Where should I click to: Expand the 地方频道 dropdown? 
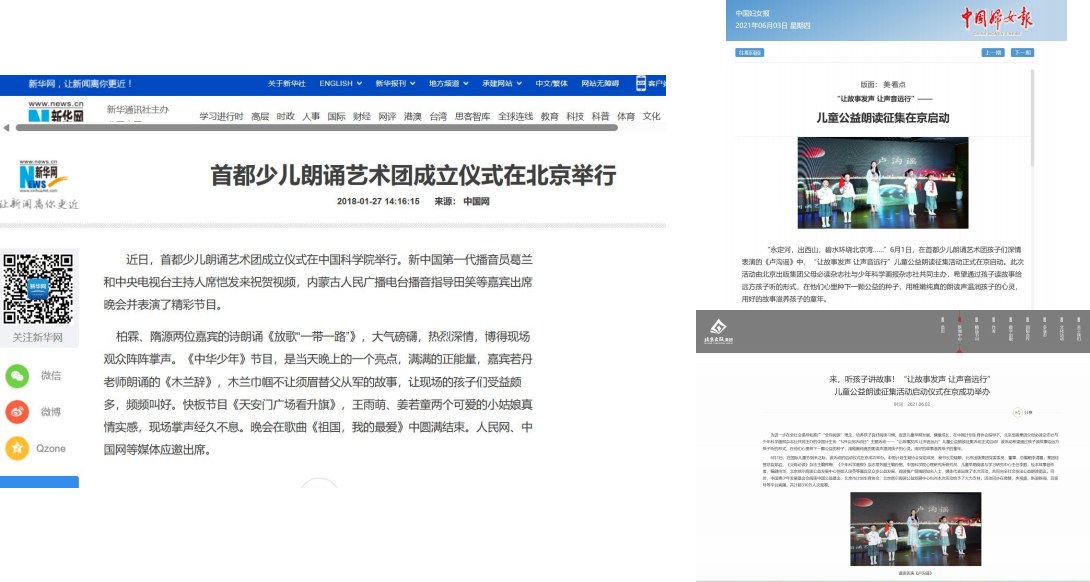(x=448, y=83)
